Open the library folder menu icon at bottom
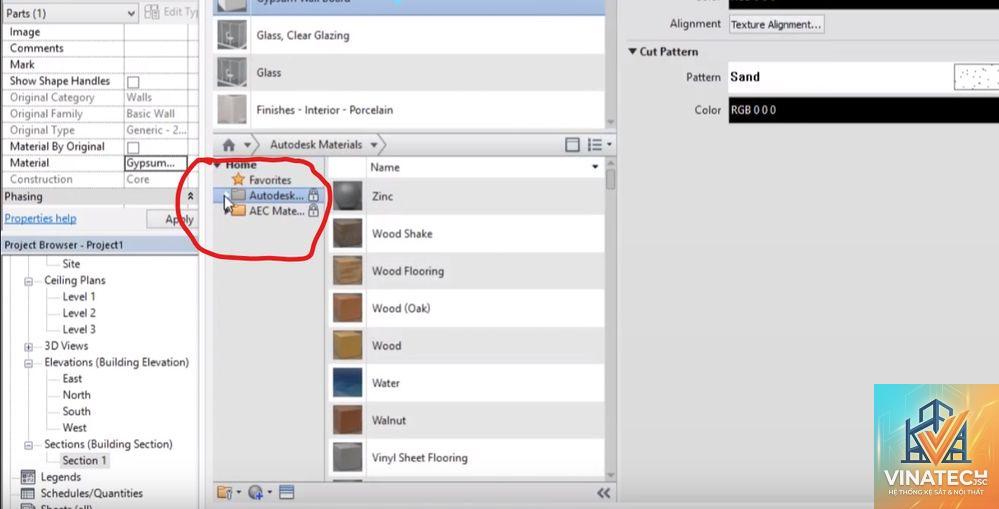Image resolution: width=999 pixels, height=509 pixels. [x=227, y=492]
